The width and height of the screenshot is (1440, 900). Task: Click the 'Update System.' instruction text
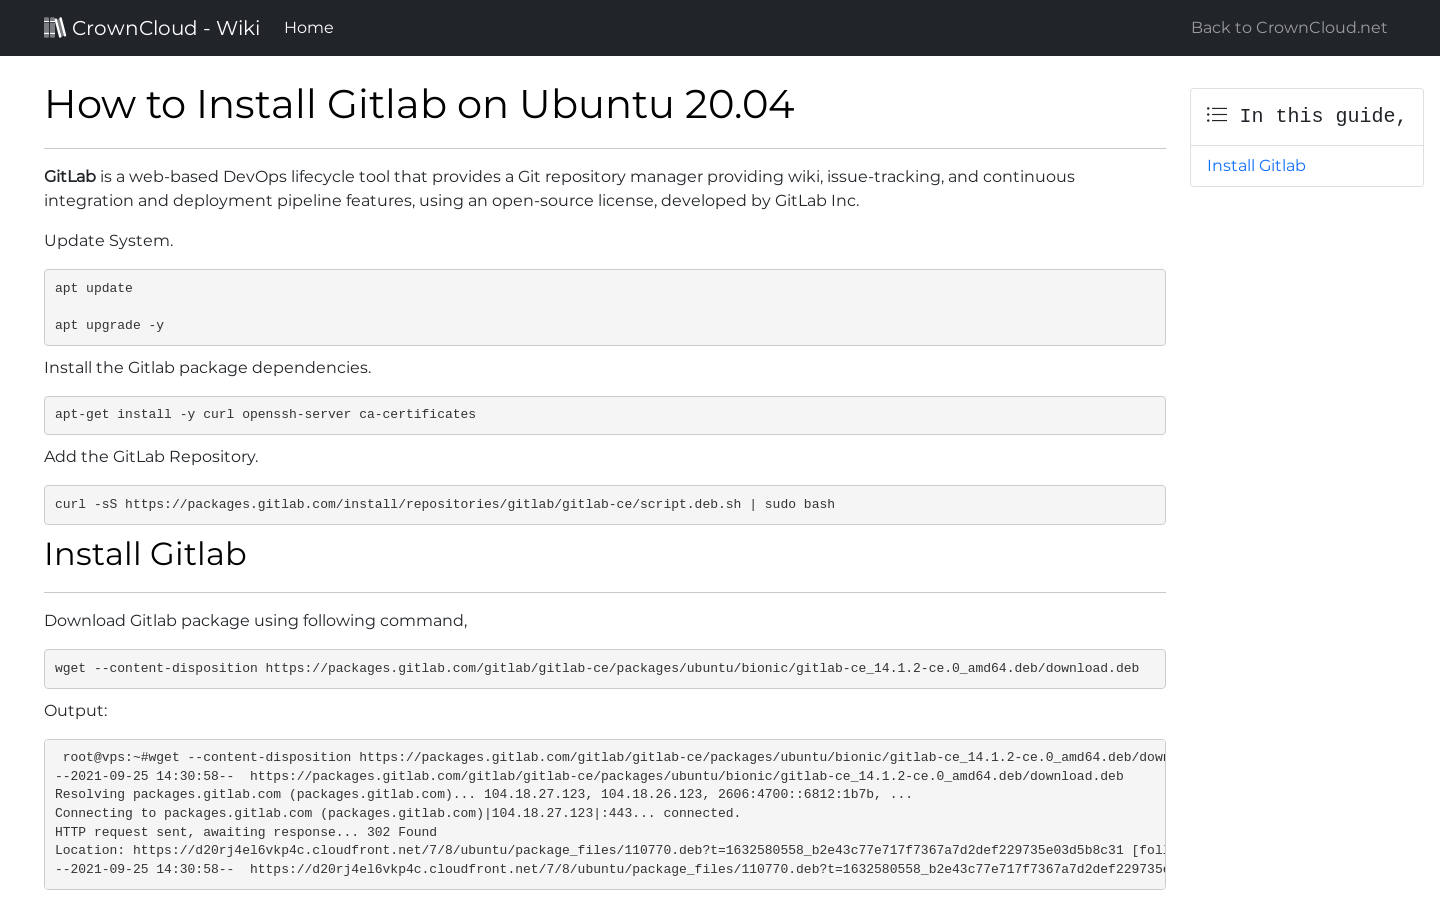107,240
